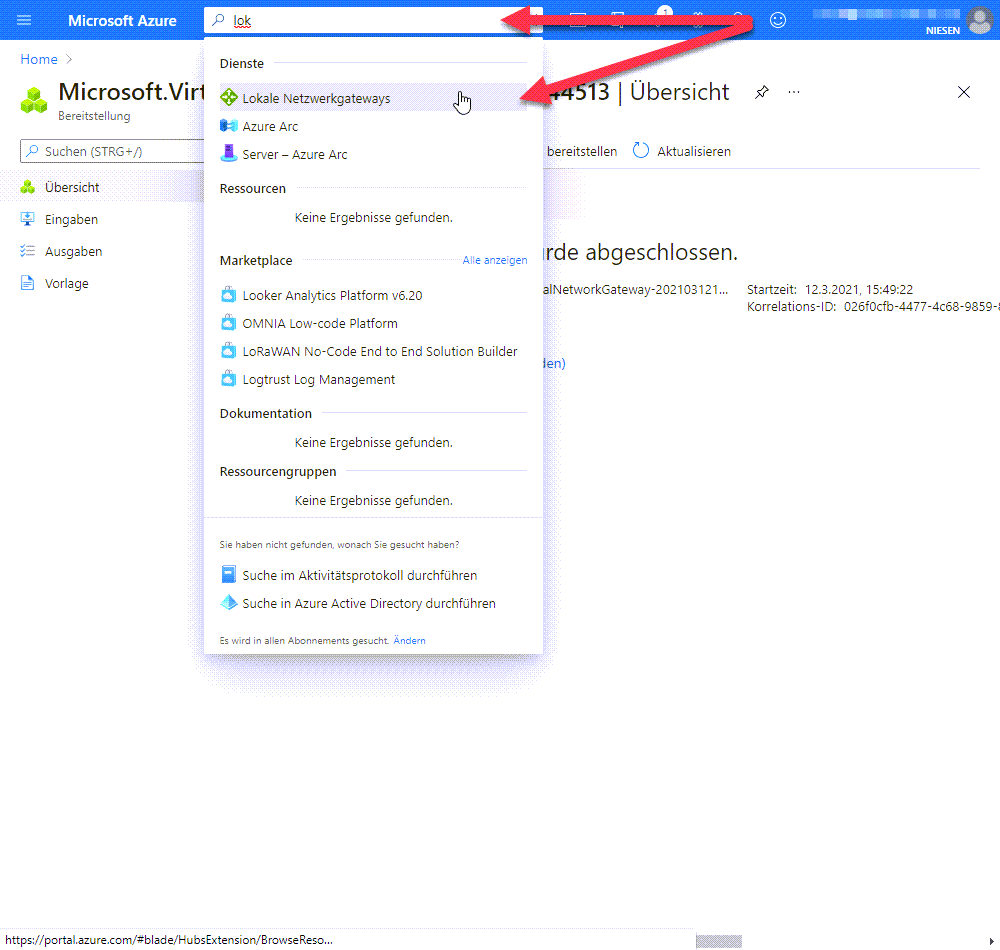Click Alle anzeigen next to Marketplace
This screenshot has height=950, width=1000.
click(x=495, y=260)
